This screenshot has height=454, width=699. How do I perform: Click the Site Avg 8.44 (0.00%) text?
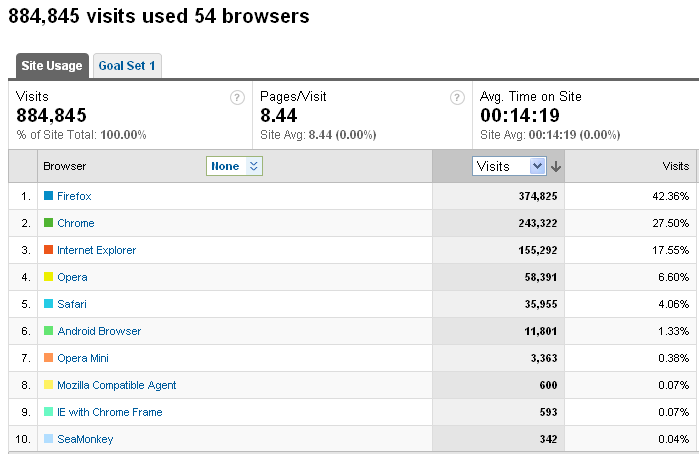[x=318, y=135]
